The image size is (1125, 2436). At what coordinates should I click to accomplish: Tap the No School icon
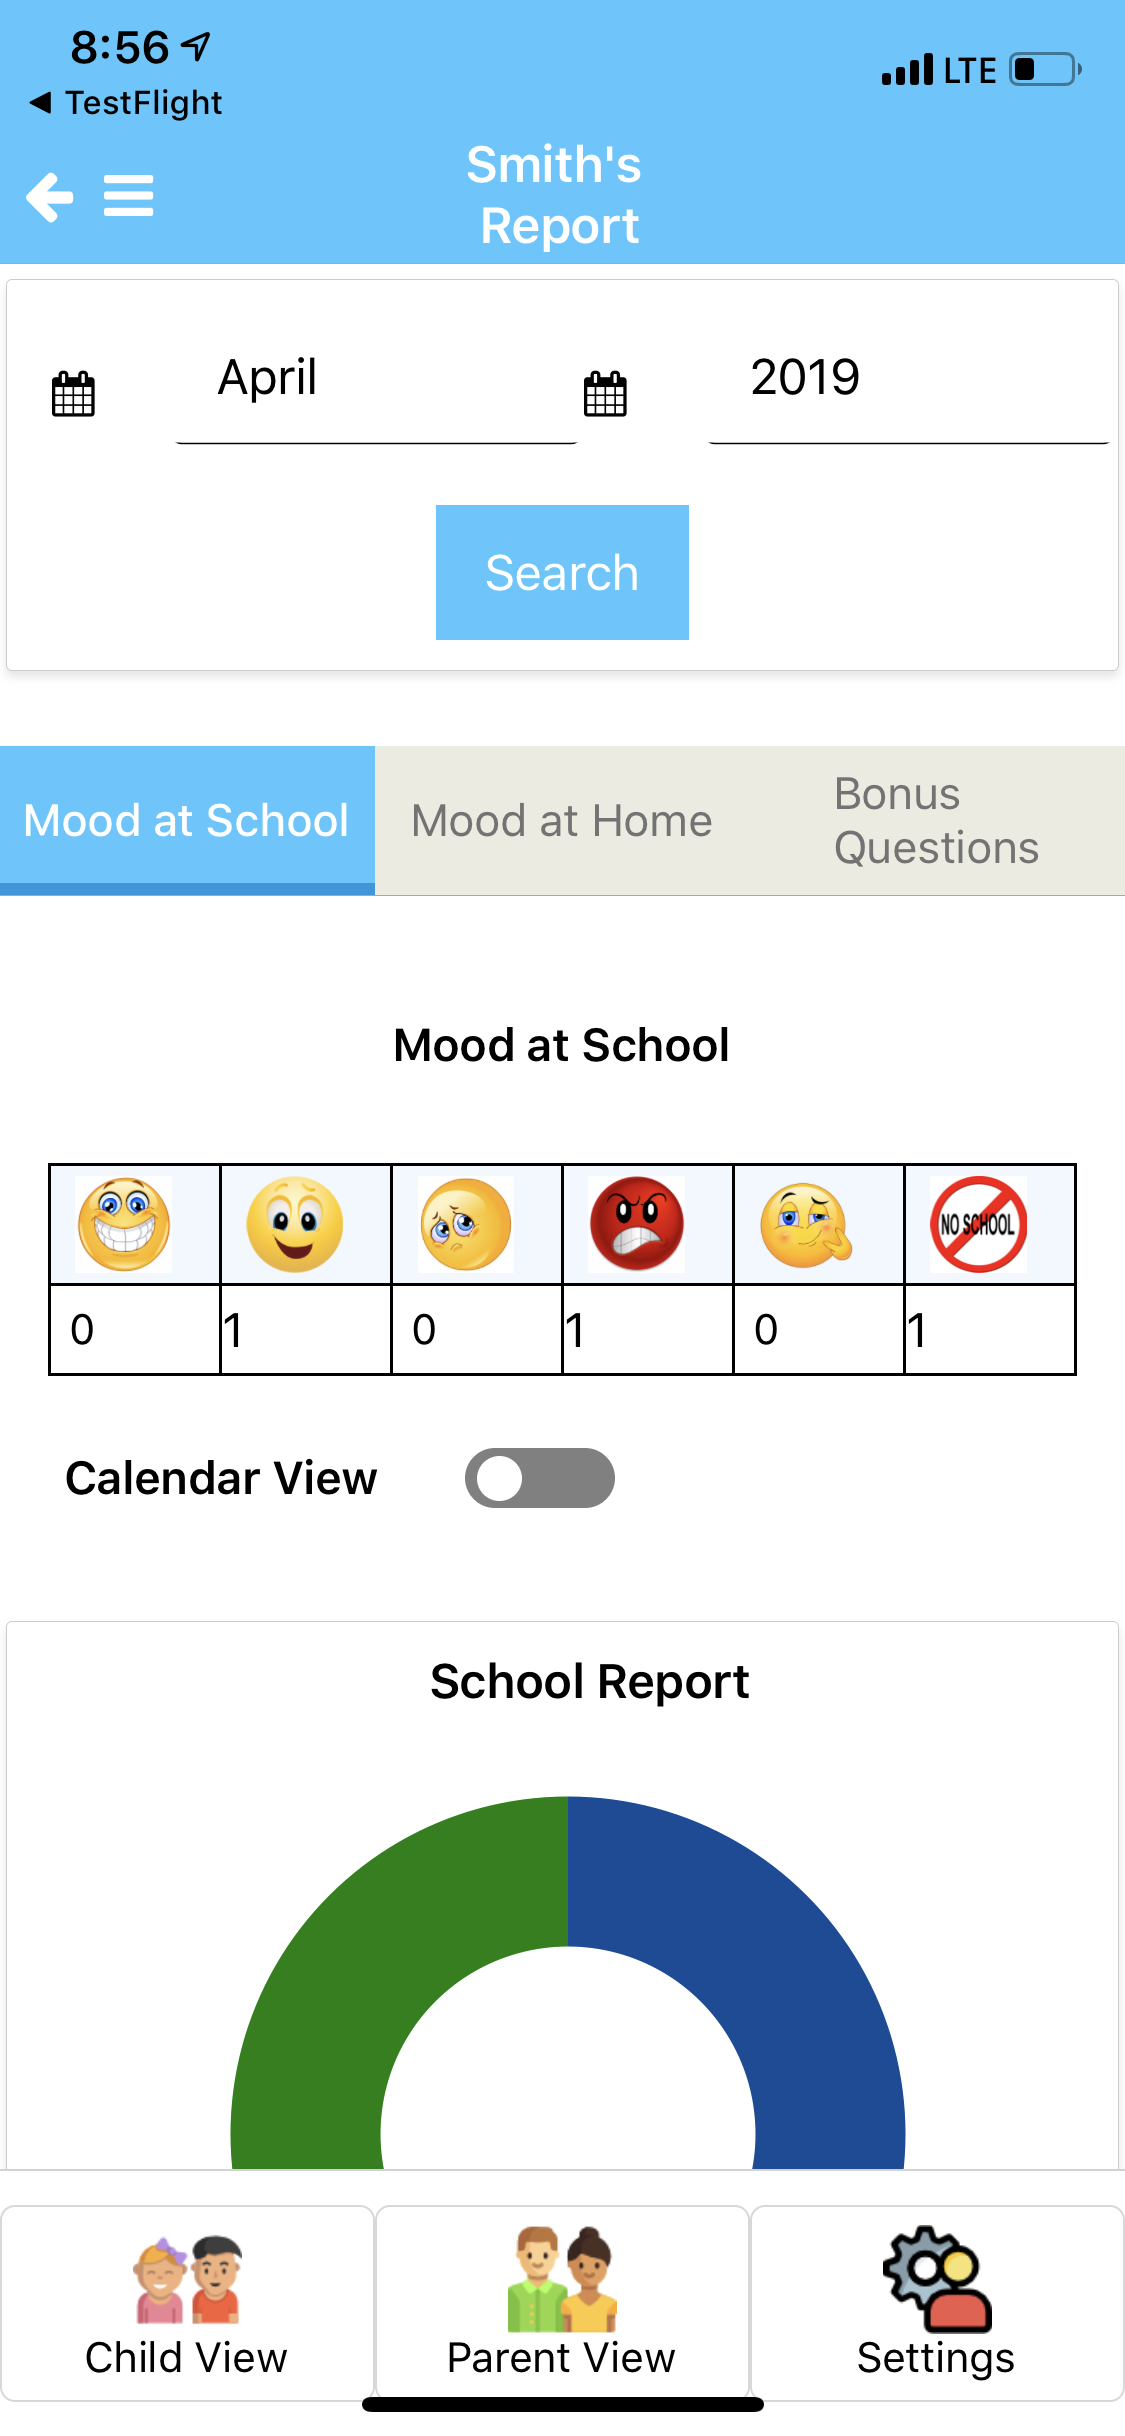click(x=978, y=1224)
